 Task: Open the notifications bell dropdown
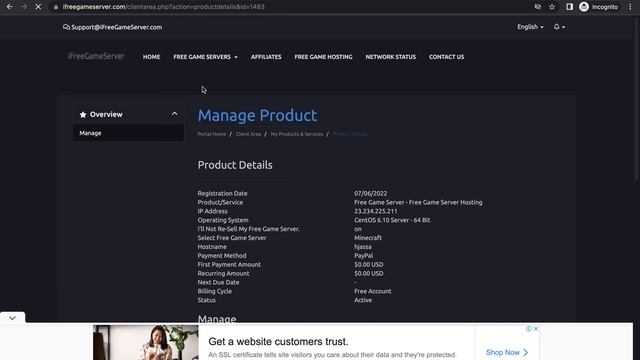[x=559, y=27]
